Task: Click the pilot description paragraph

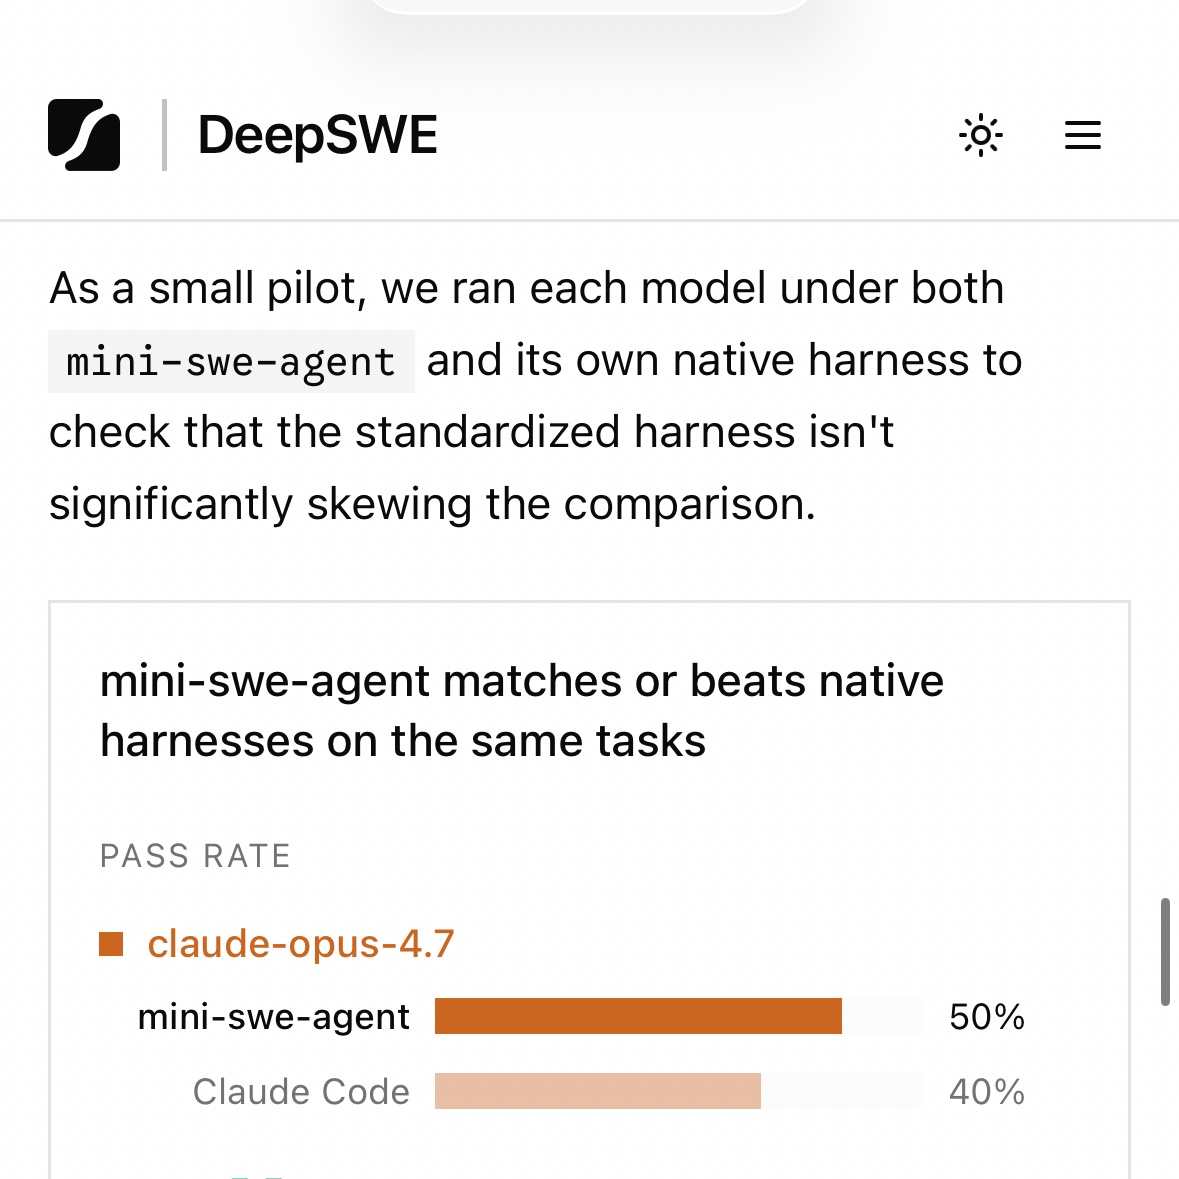Action: tap(535, 396)
